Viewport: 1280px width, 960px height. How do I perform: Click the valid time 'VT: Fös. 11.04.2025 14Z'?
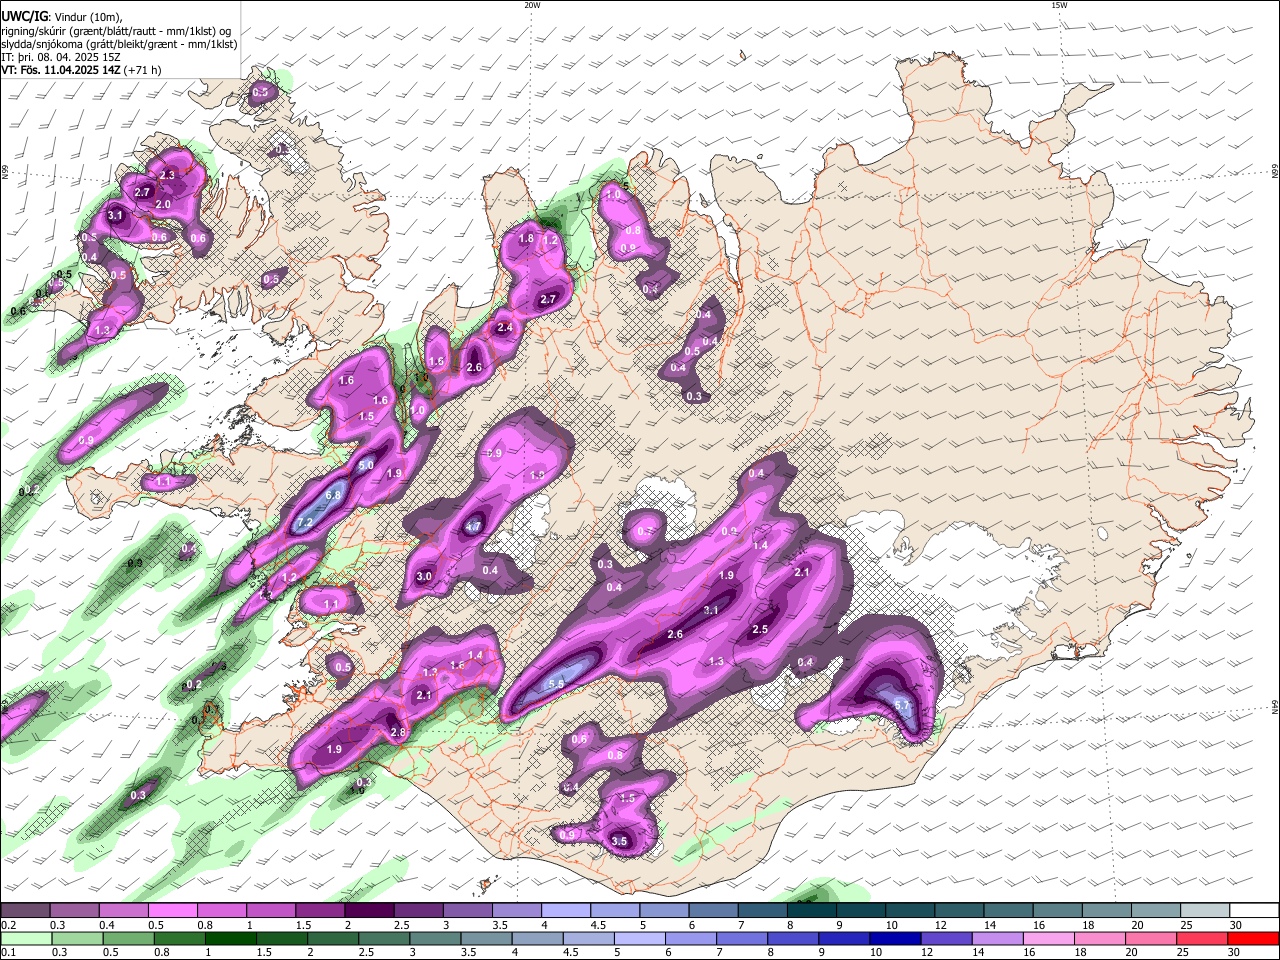click(x=59, y=70)
